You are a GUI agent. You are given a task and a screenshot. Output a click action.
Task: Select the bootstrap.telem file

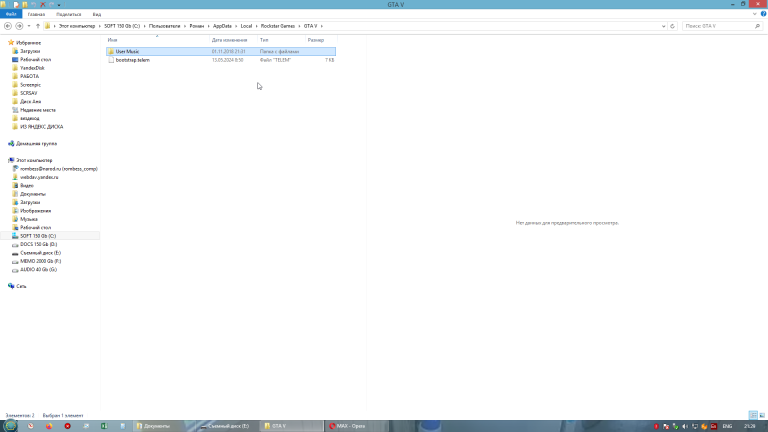[x=221, y=60]
